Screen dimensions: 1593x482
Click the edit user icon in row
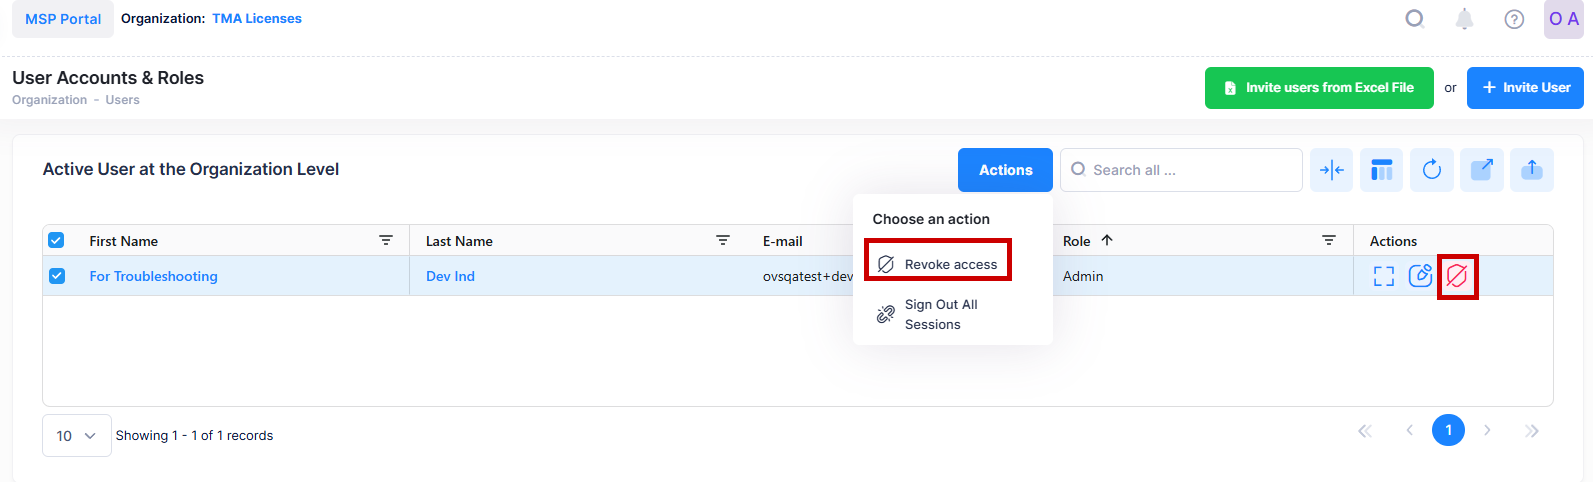1420,276
